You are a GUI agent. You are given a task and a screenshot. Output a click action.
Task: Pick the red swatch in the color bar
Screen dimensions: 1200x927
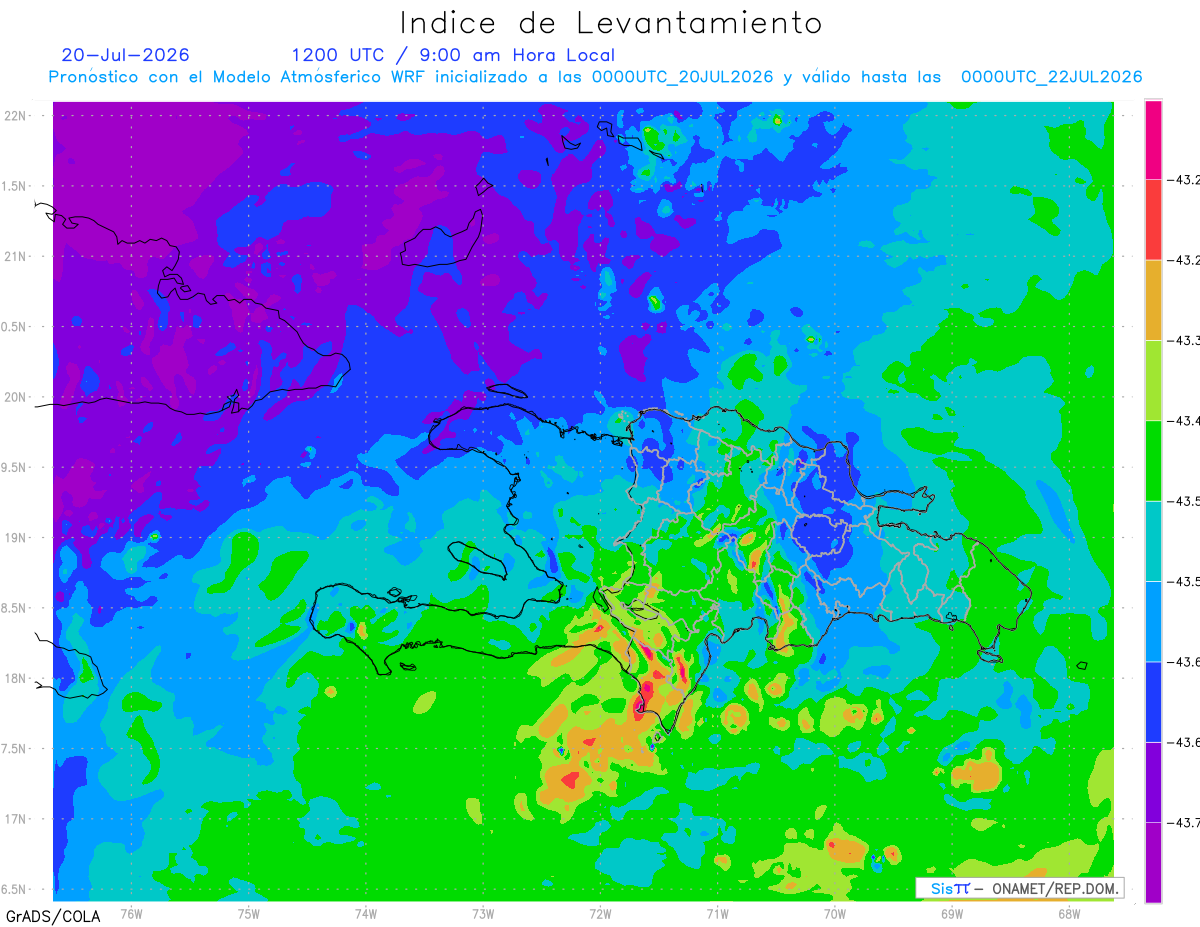1153,220
